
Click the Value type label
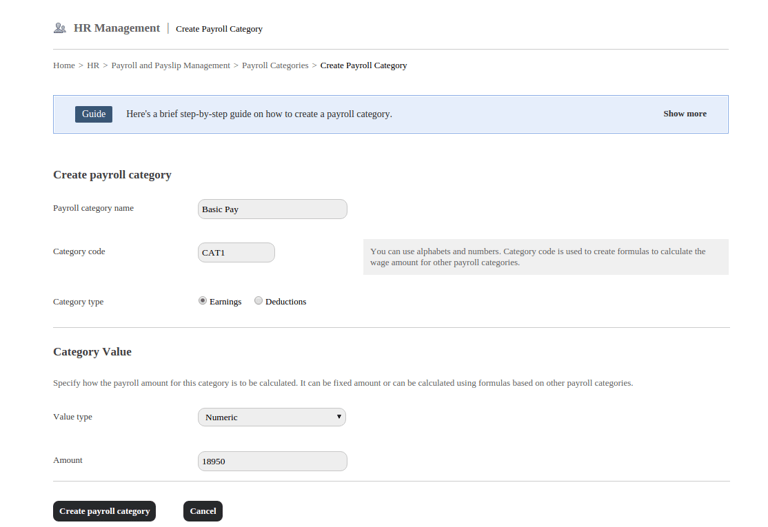[x=72, y=417]
